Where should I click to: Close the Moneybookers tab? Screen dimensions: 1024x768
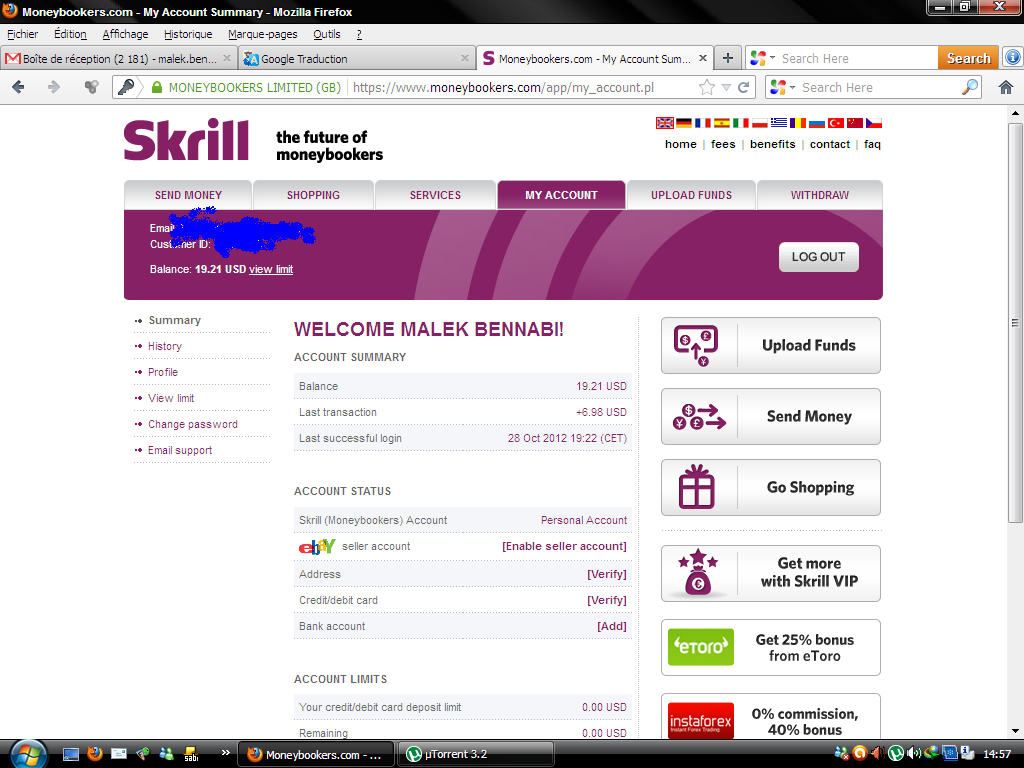pyautogui.click(x=703, y=58)
